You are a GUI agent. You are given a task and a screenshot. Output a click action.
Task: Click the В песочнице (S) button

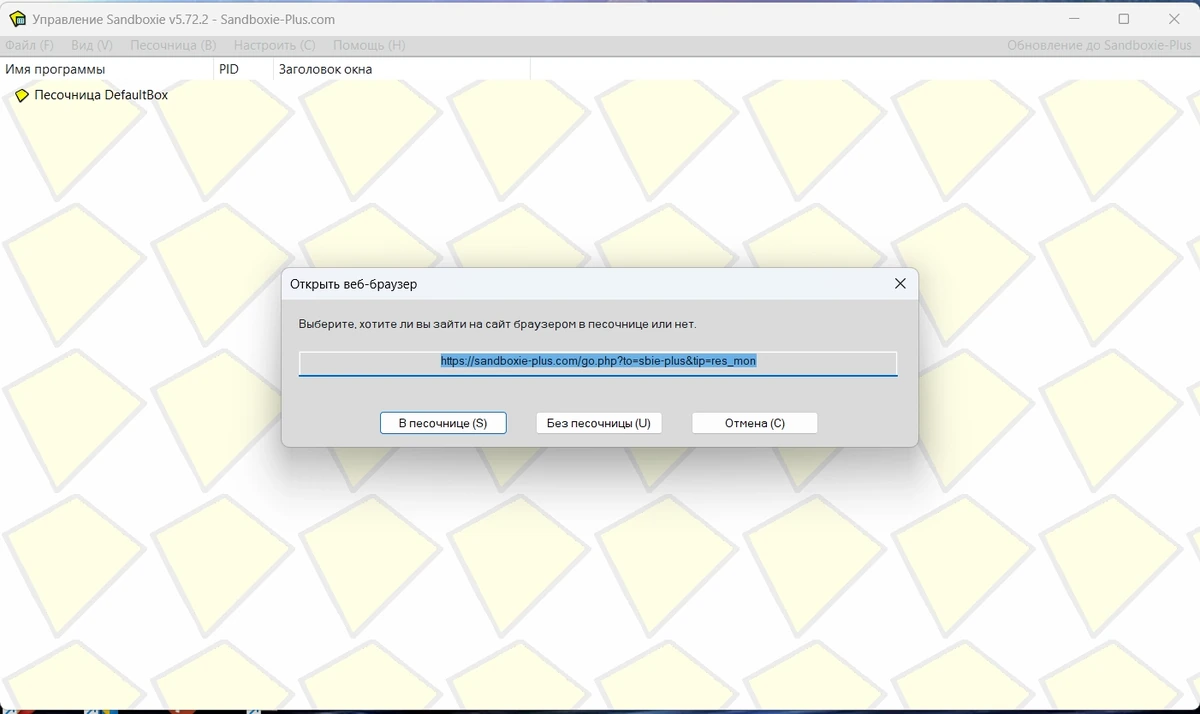tap(443, 423)
